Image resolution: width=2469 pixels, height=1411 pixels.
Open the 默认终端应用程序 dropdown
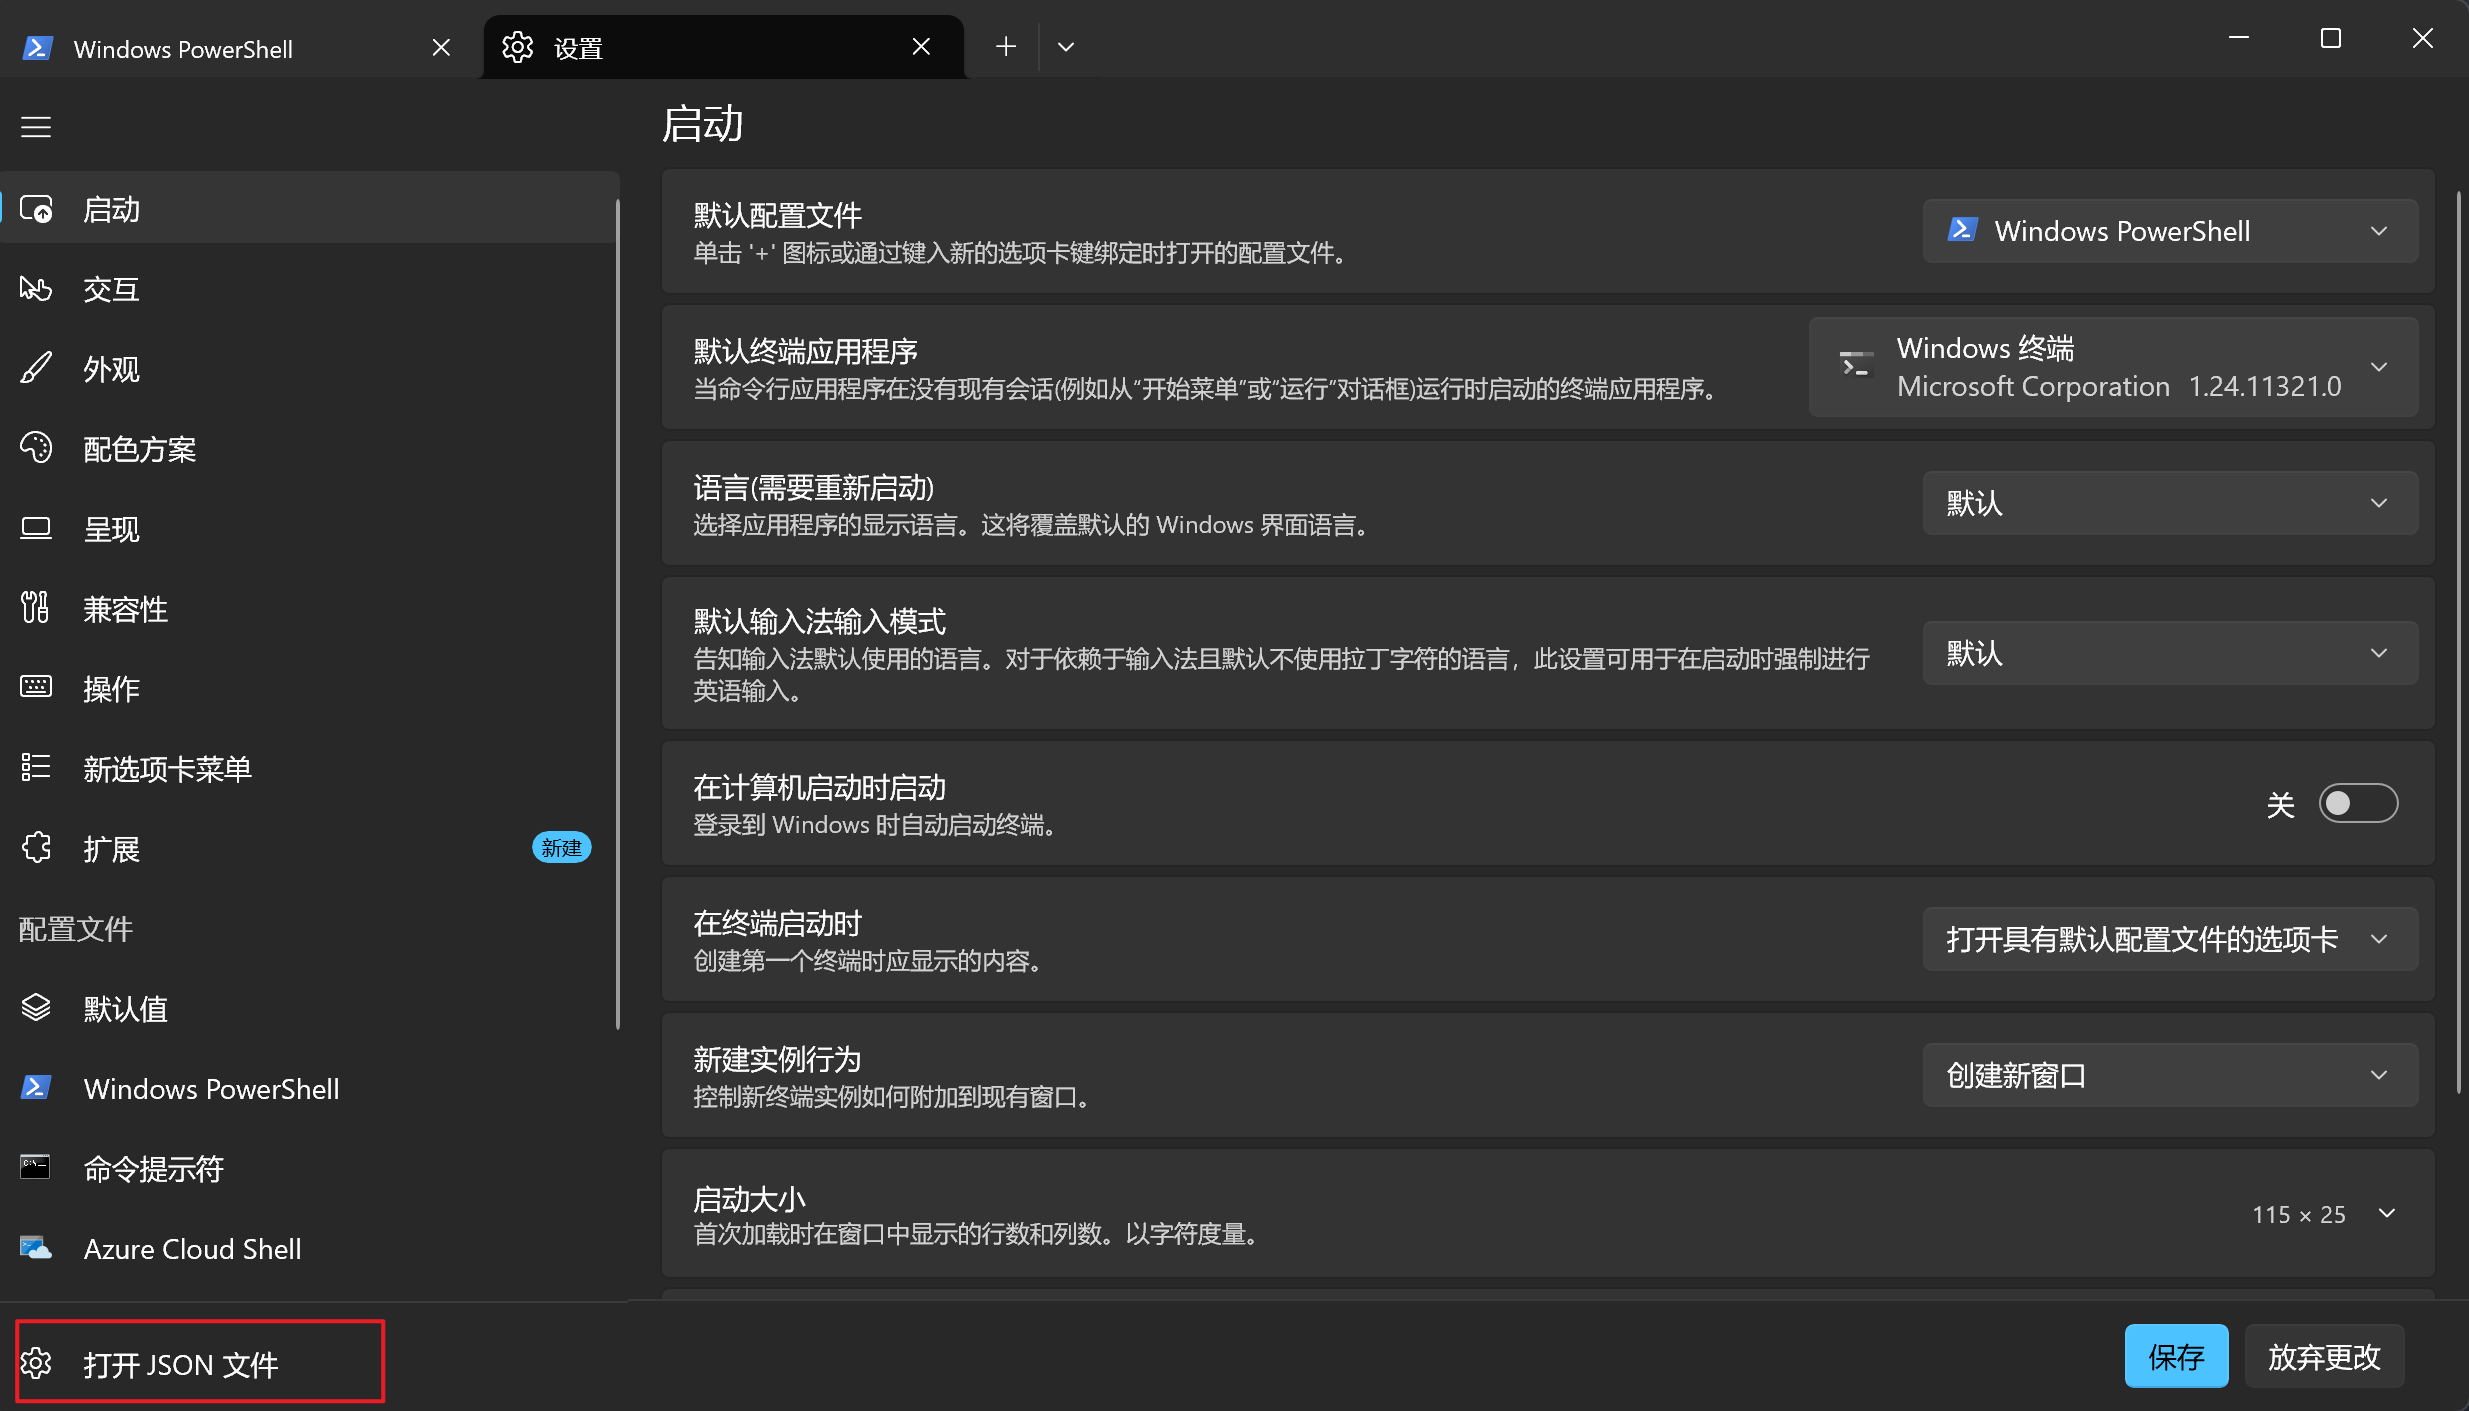pos(2113,367)
